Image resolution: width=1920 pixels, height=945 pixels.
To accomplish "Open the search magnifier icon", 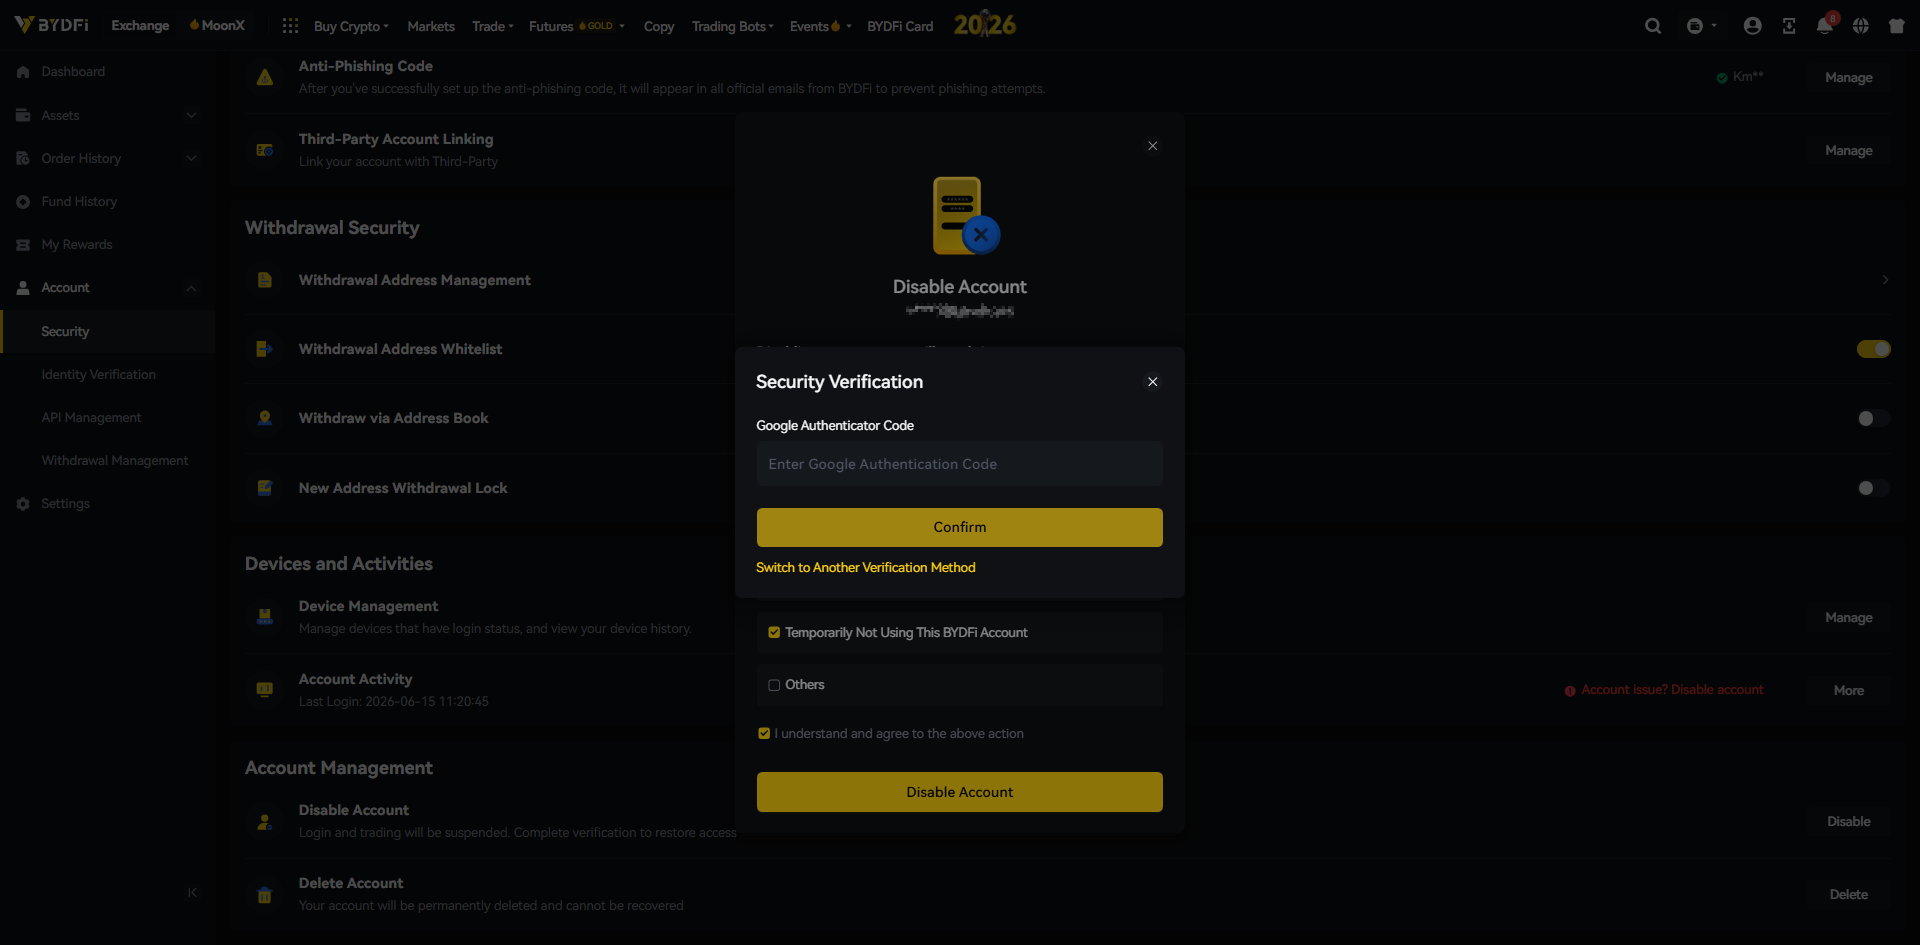I will (1653, 26).
